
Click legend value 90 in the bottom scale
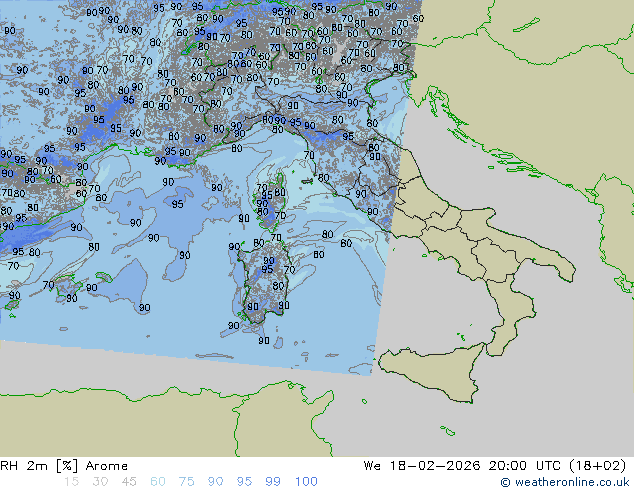[216, 482]
